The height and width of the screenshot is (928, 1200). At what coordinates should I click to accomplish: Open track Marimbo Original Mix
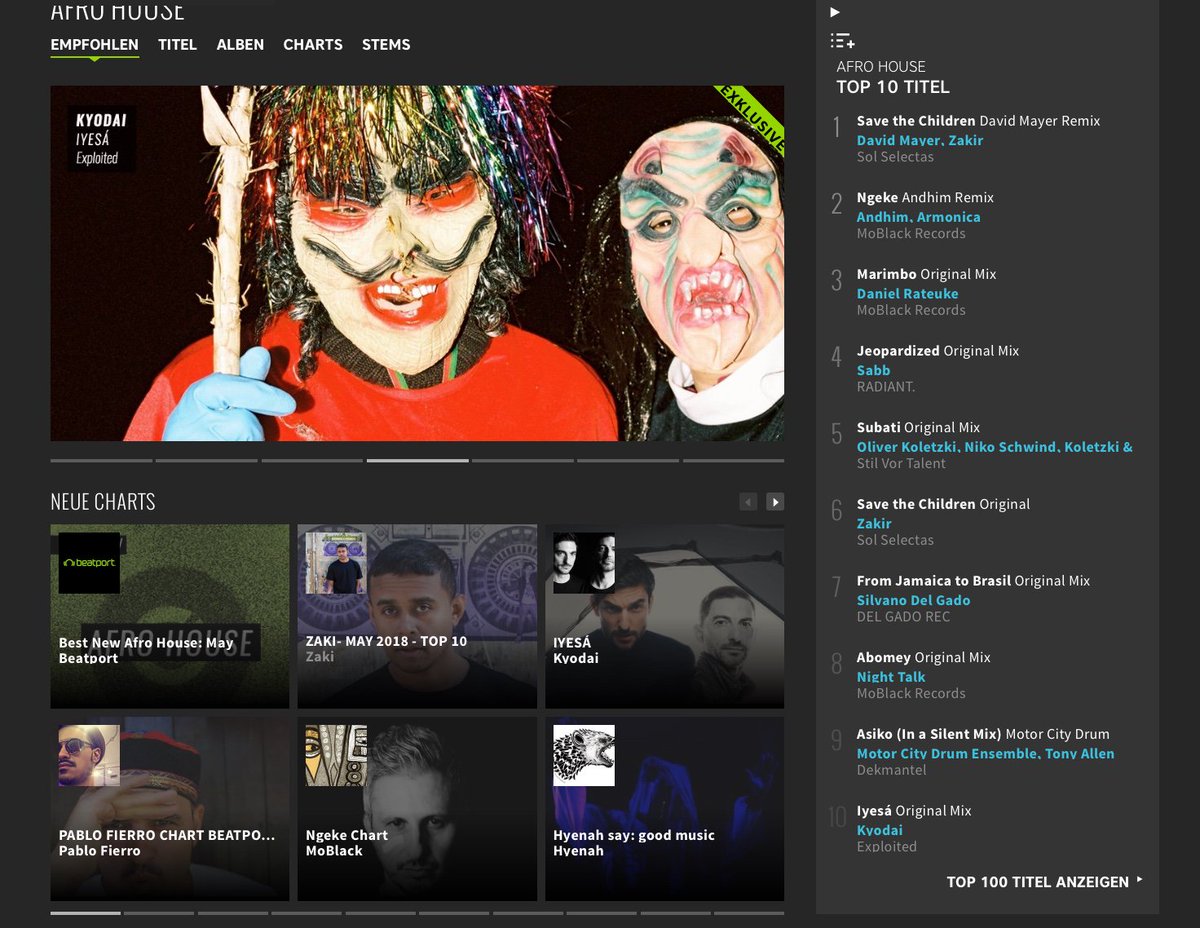(926, 274)
